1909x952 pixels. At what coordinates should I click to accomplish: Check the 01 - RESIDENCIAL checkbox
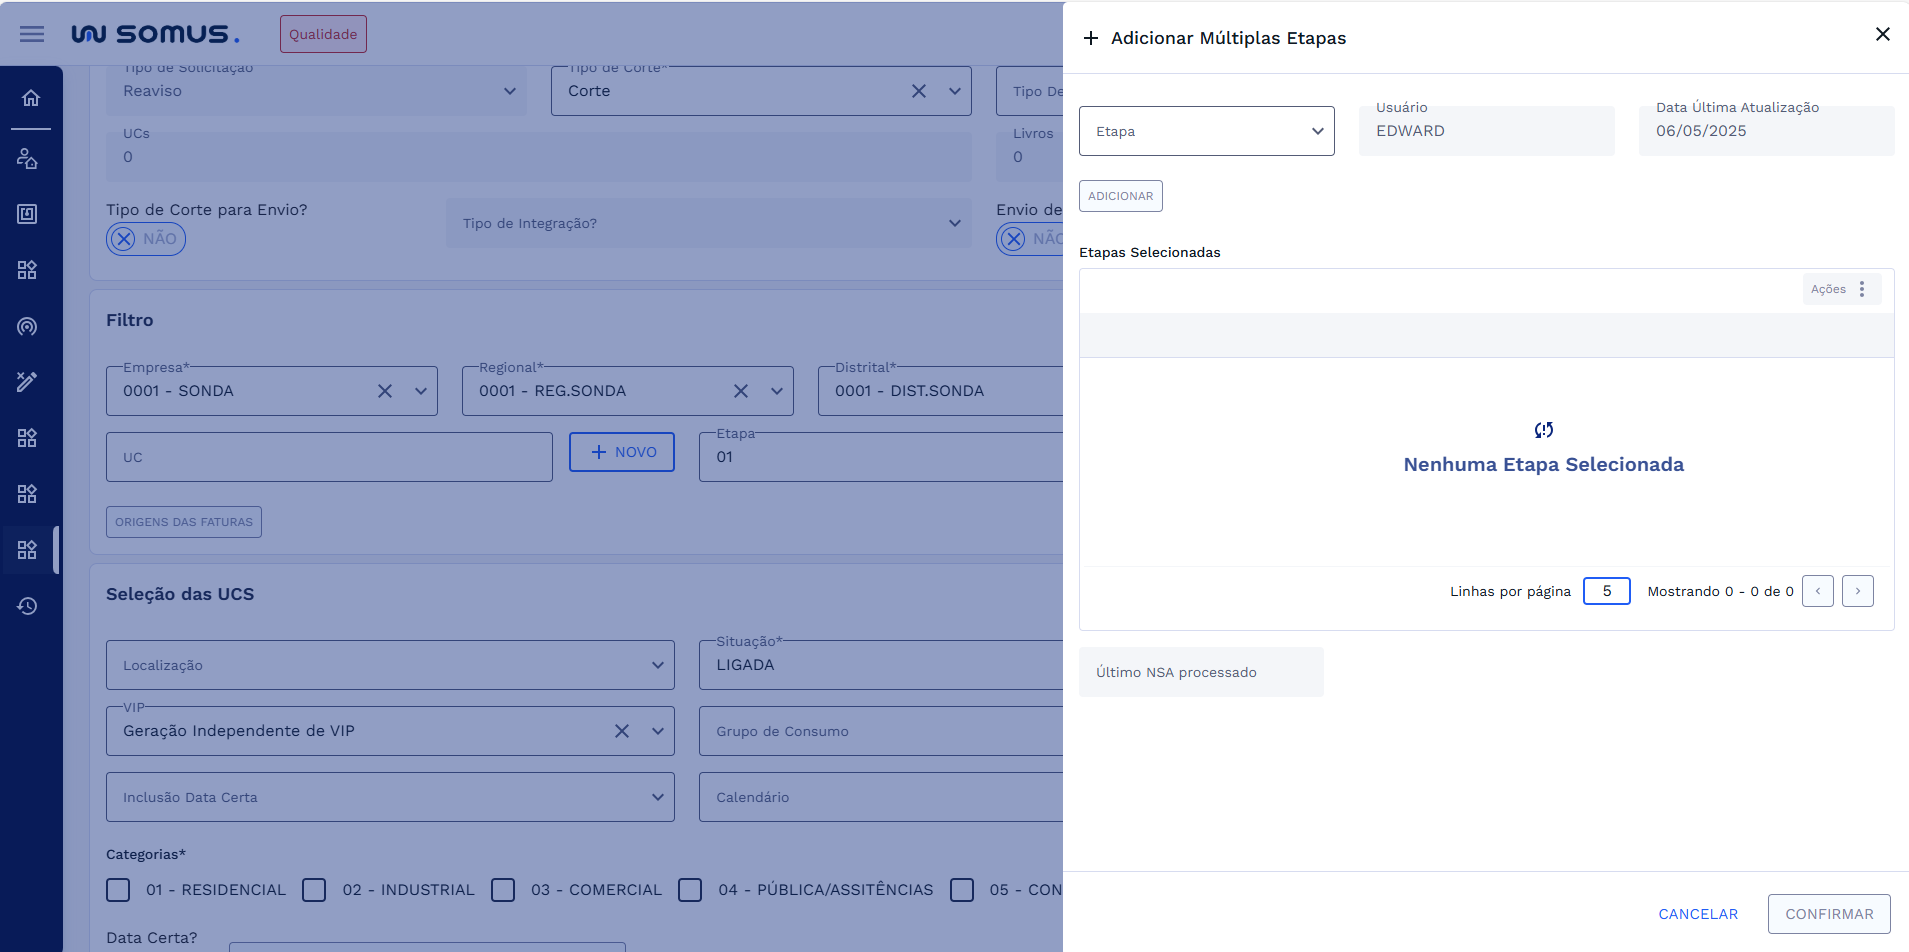pyautogui.click(x=118, y=890)
